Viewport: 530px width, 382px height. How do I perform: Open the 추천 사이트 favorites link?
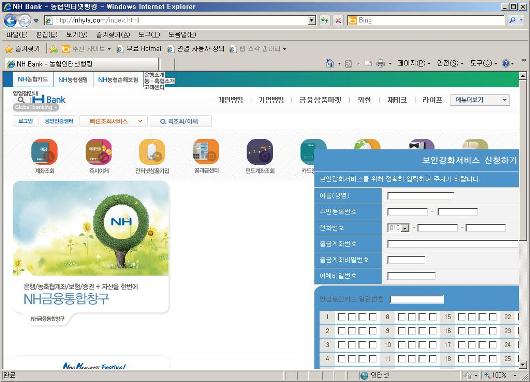pos(86,49)
